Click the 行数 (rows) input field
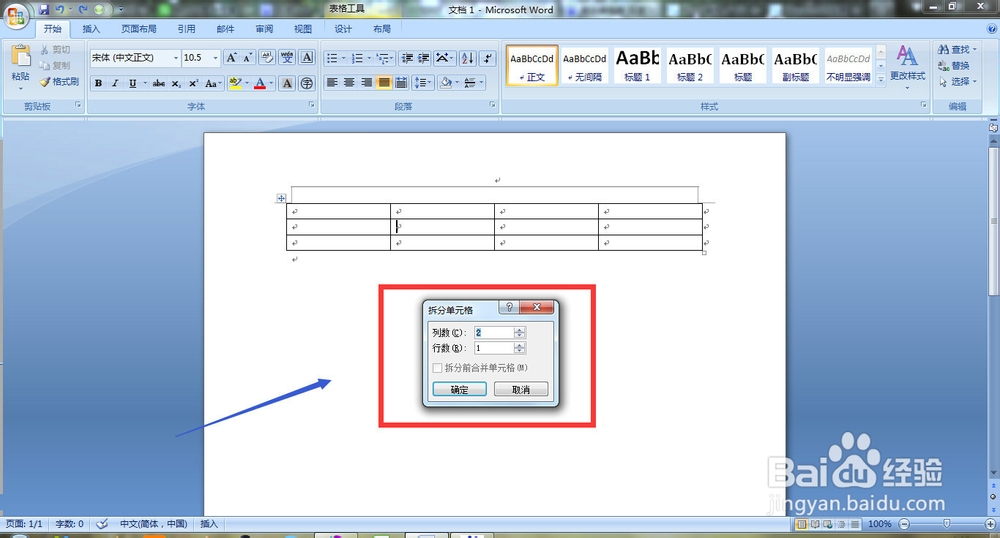Screen dimensions: 1000x538 494,348
